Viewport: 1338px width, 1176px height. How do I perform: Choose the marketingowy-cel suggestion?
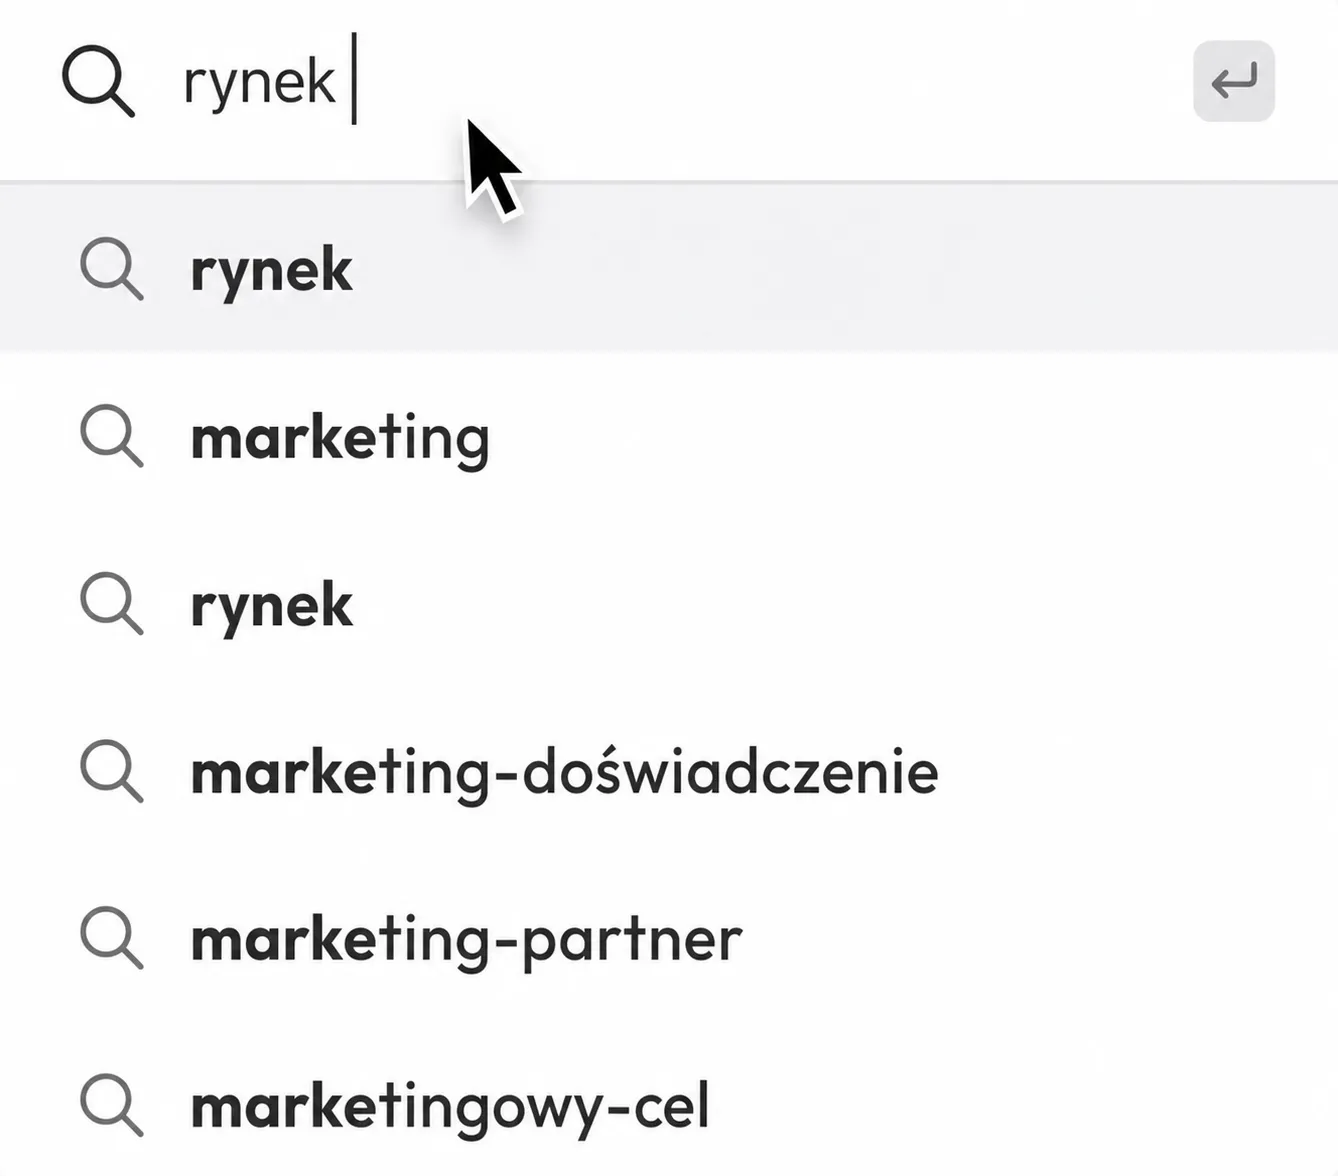point(450,1108)
